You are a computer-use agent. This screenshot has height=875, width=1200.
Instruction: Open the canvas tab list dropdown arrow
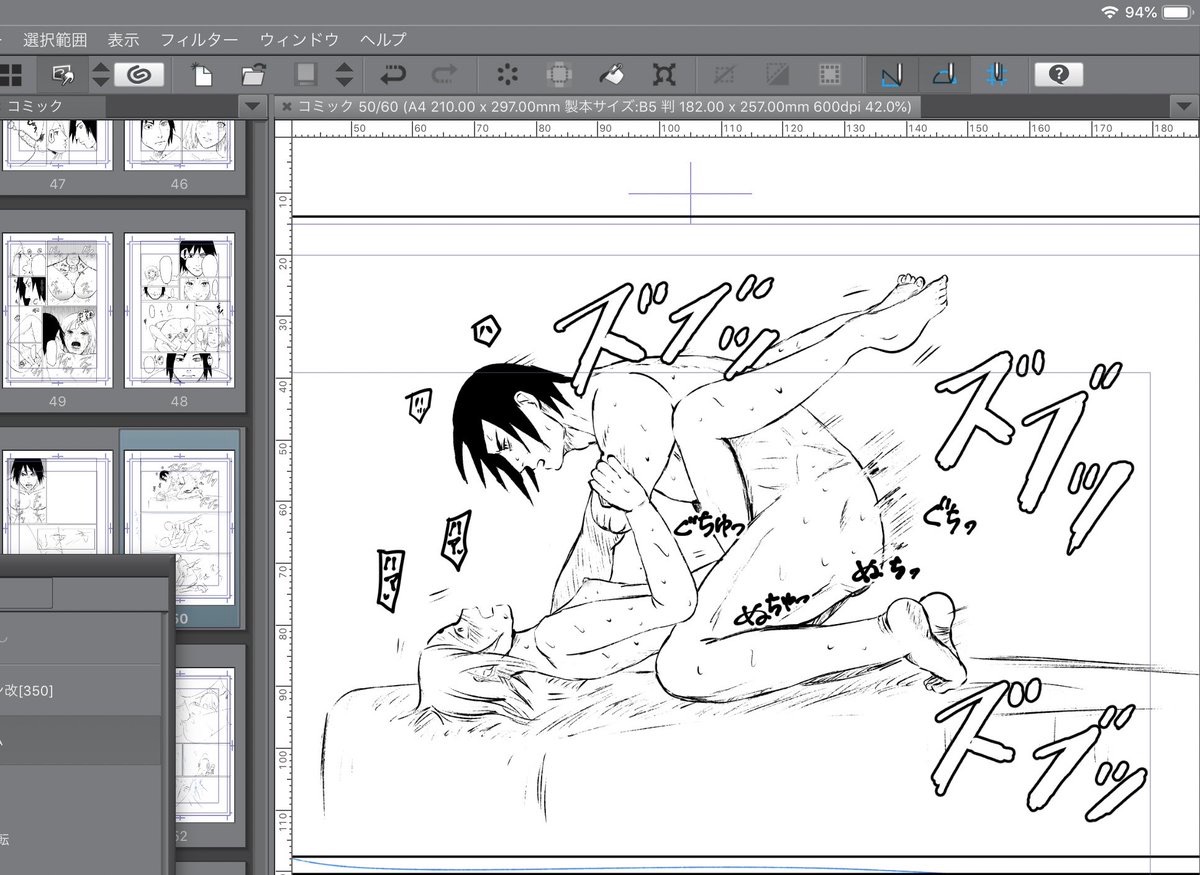tap(1186, 106)
